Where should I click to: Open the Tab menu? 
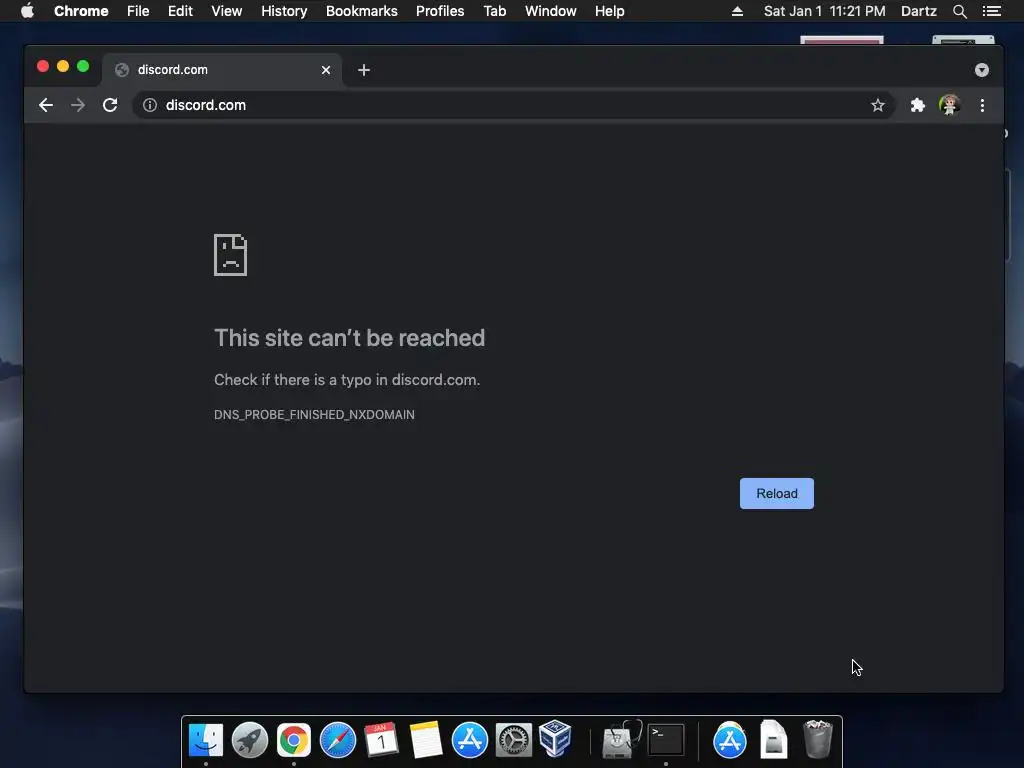click(x=494, y=11)
